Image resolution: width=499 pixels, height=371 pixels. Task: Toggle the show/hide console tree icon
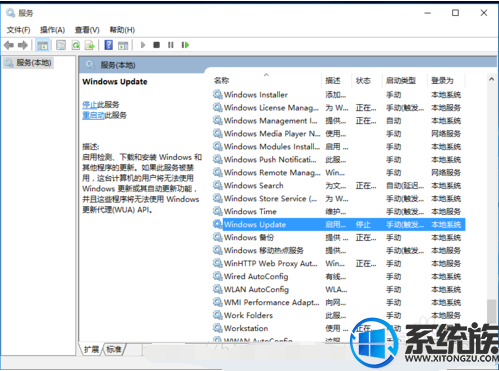(x=43, y=45)
